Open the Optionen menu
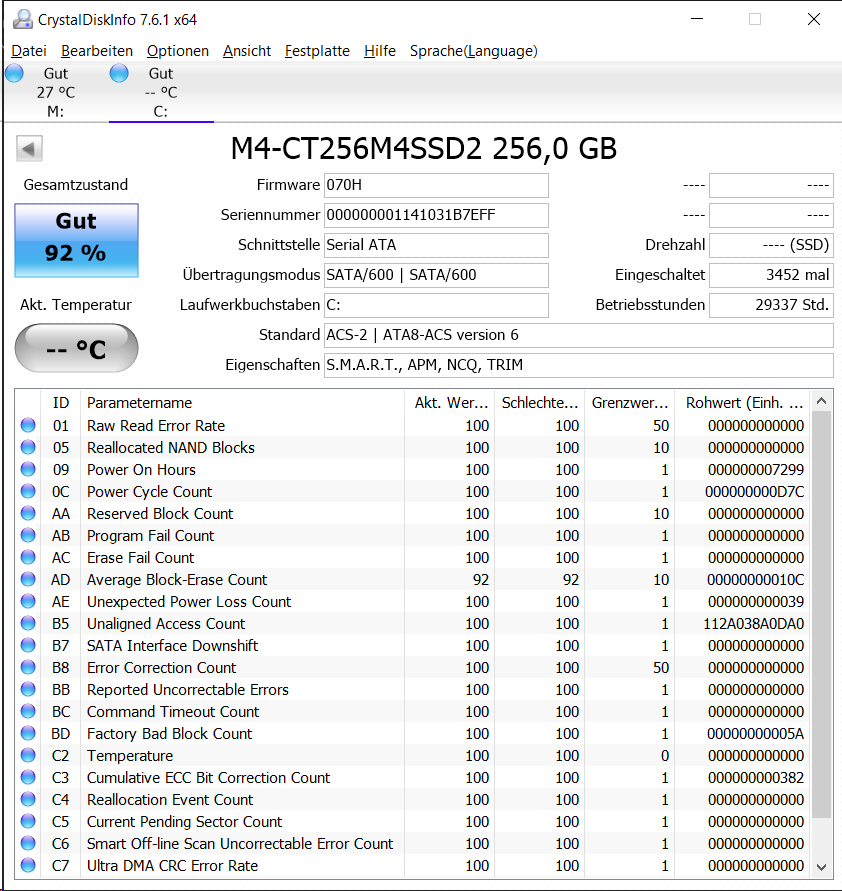Image resolution: width=842 pixels, height=891 pixels. tap(178, 51)
